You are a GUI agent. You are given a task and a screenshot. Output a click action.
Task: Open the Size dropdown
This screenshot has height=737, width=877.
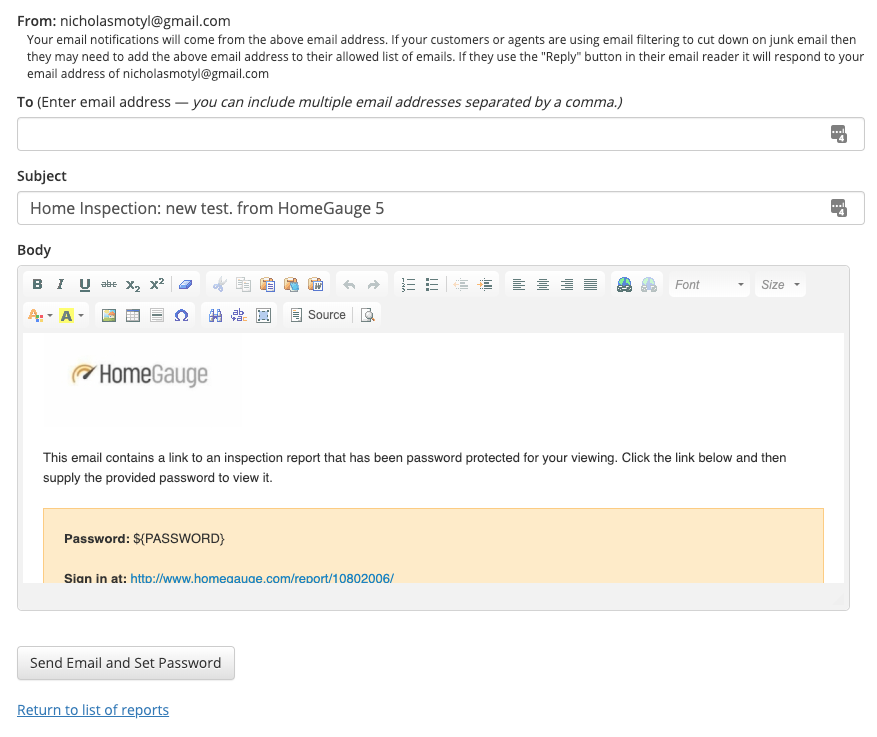coord(780,285)
